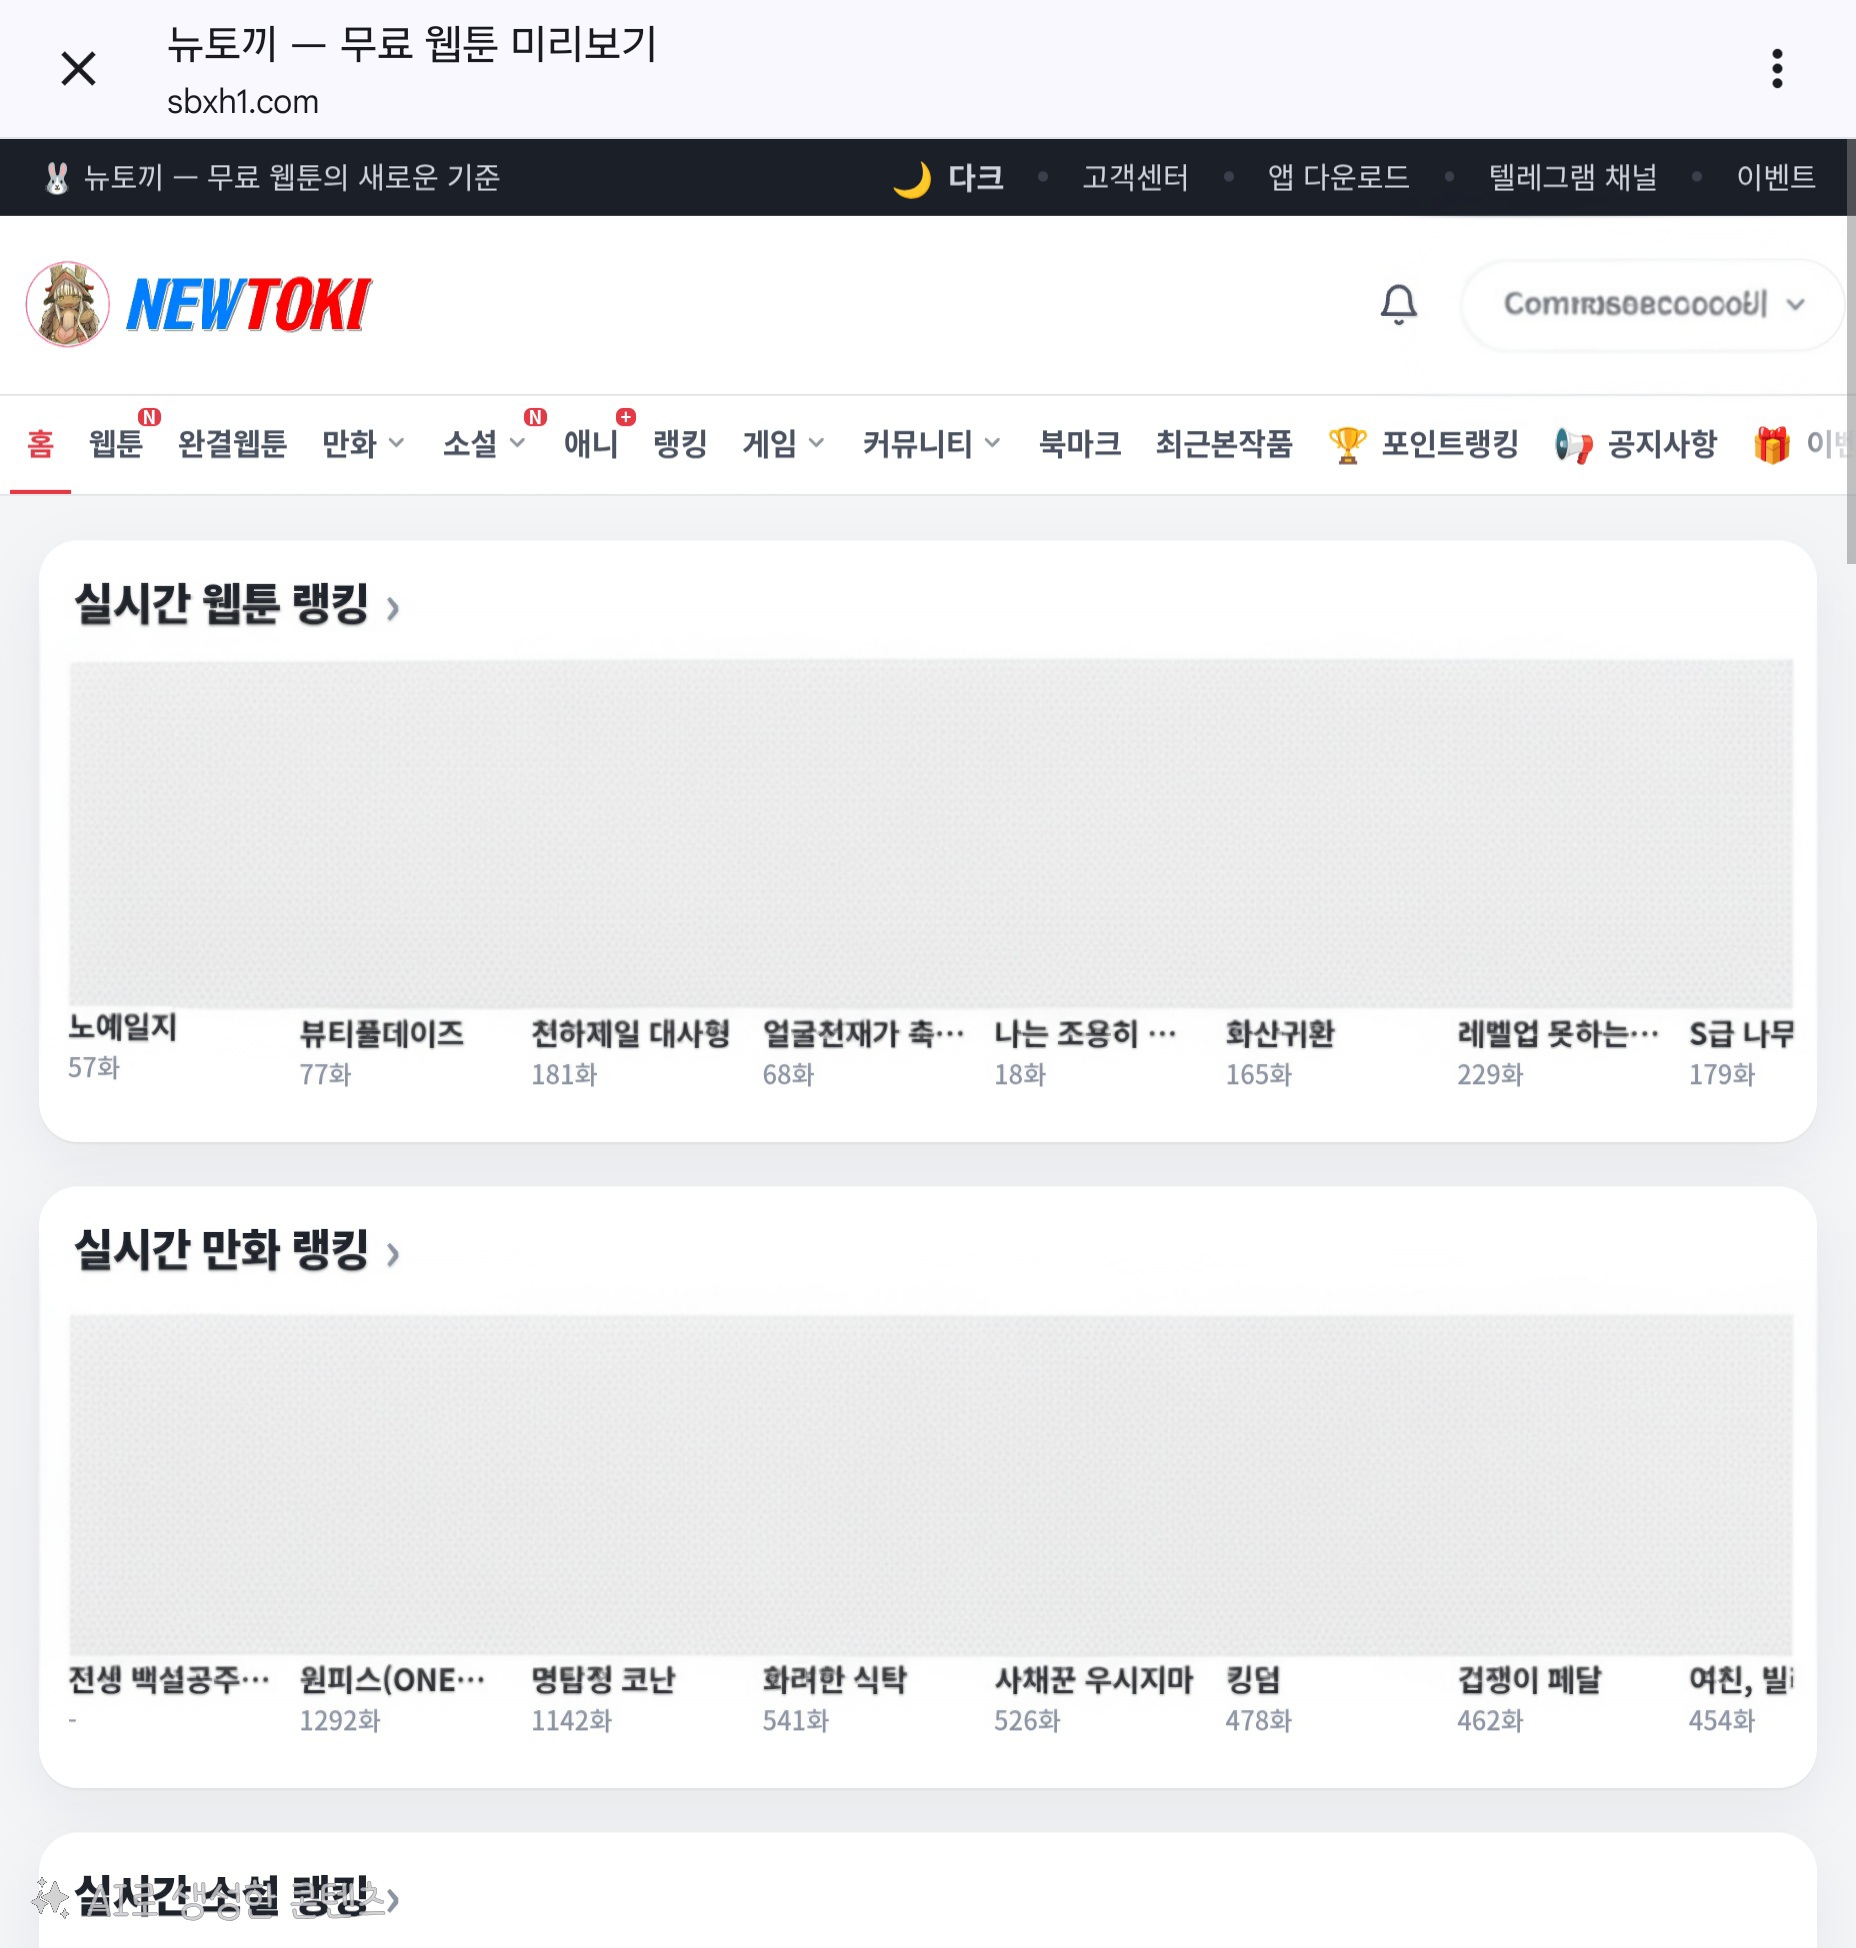The width and height of the screenshot is (1856, 1948).
Task: Open 텔레그램 채널 link
Action: coord(1572,178)
